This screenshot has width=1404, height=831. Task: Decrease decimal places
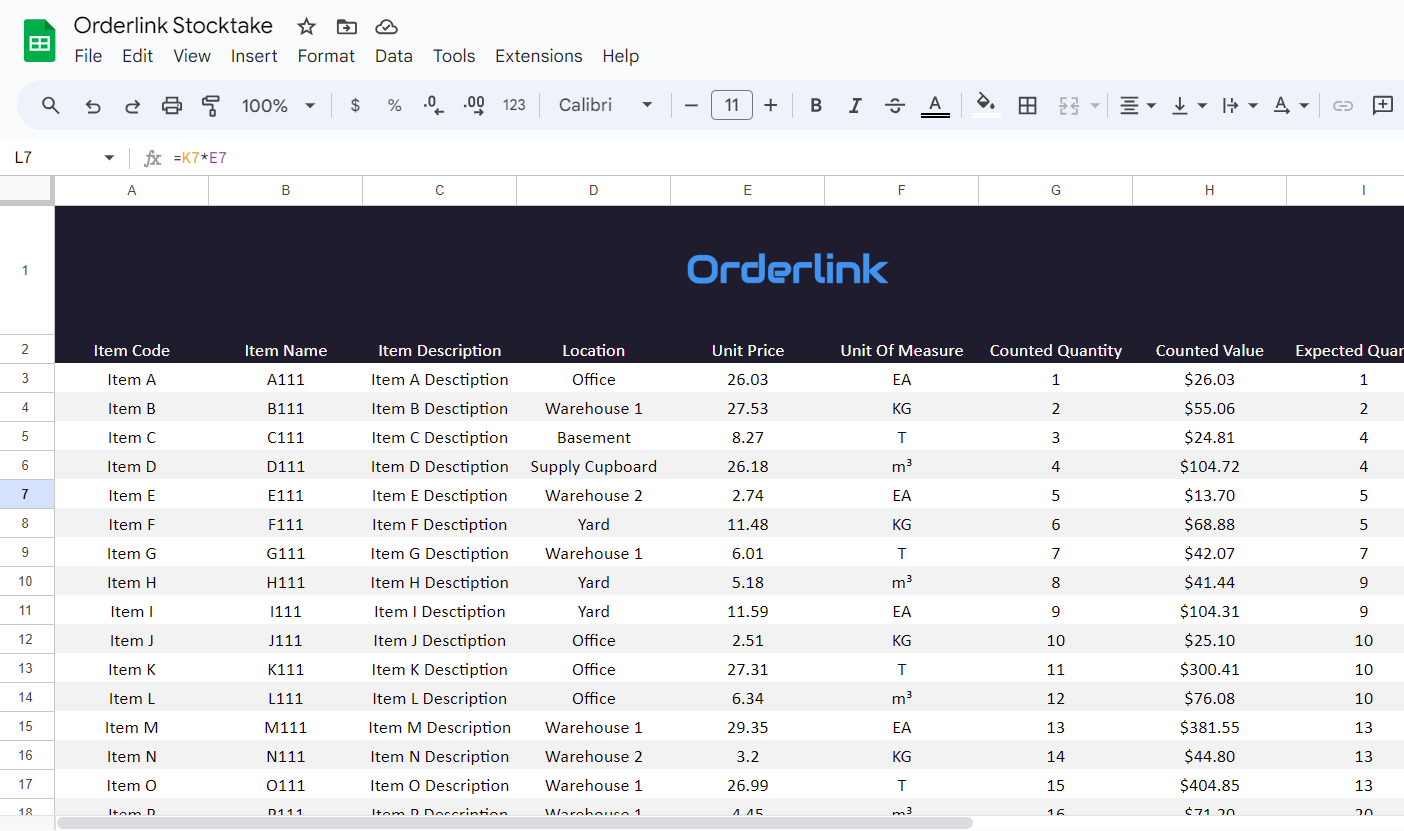434,105
